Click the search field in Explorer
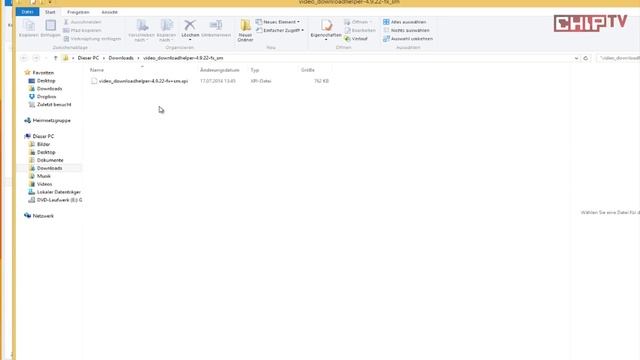Screen dimensions: 640x360 [x=618, y=58]
